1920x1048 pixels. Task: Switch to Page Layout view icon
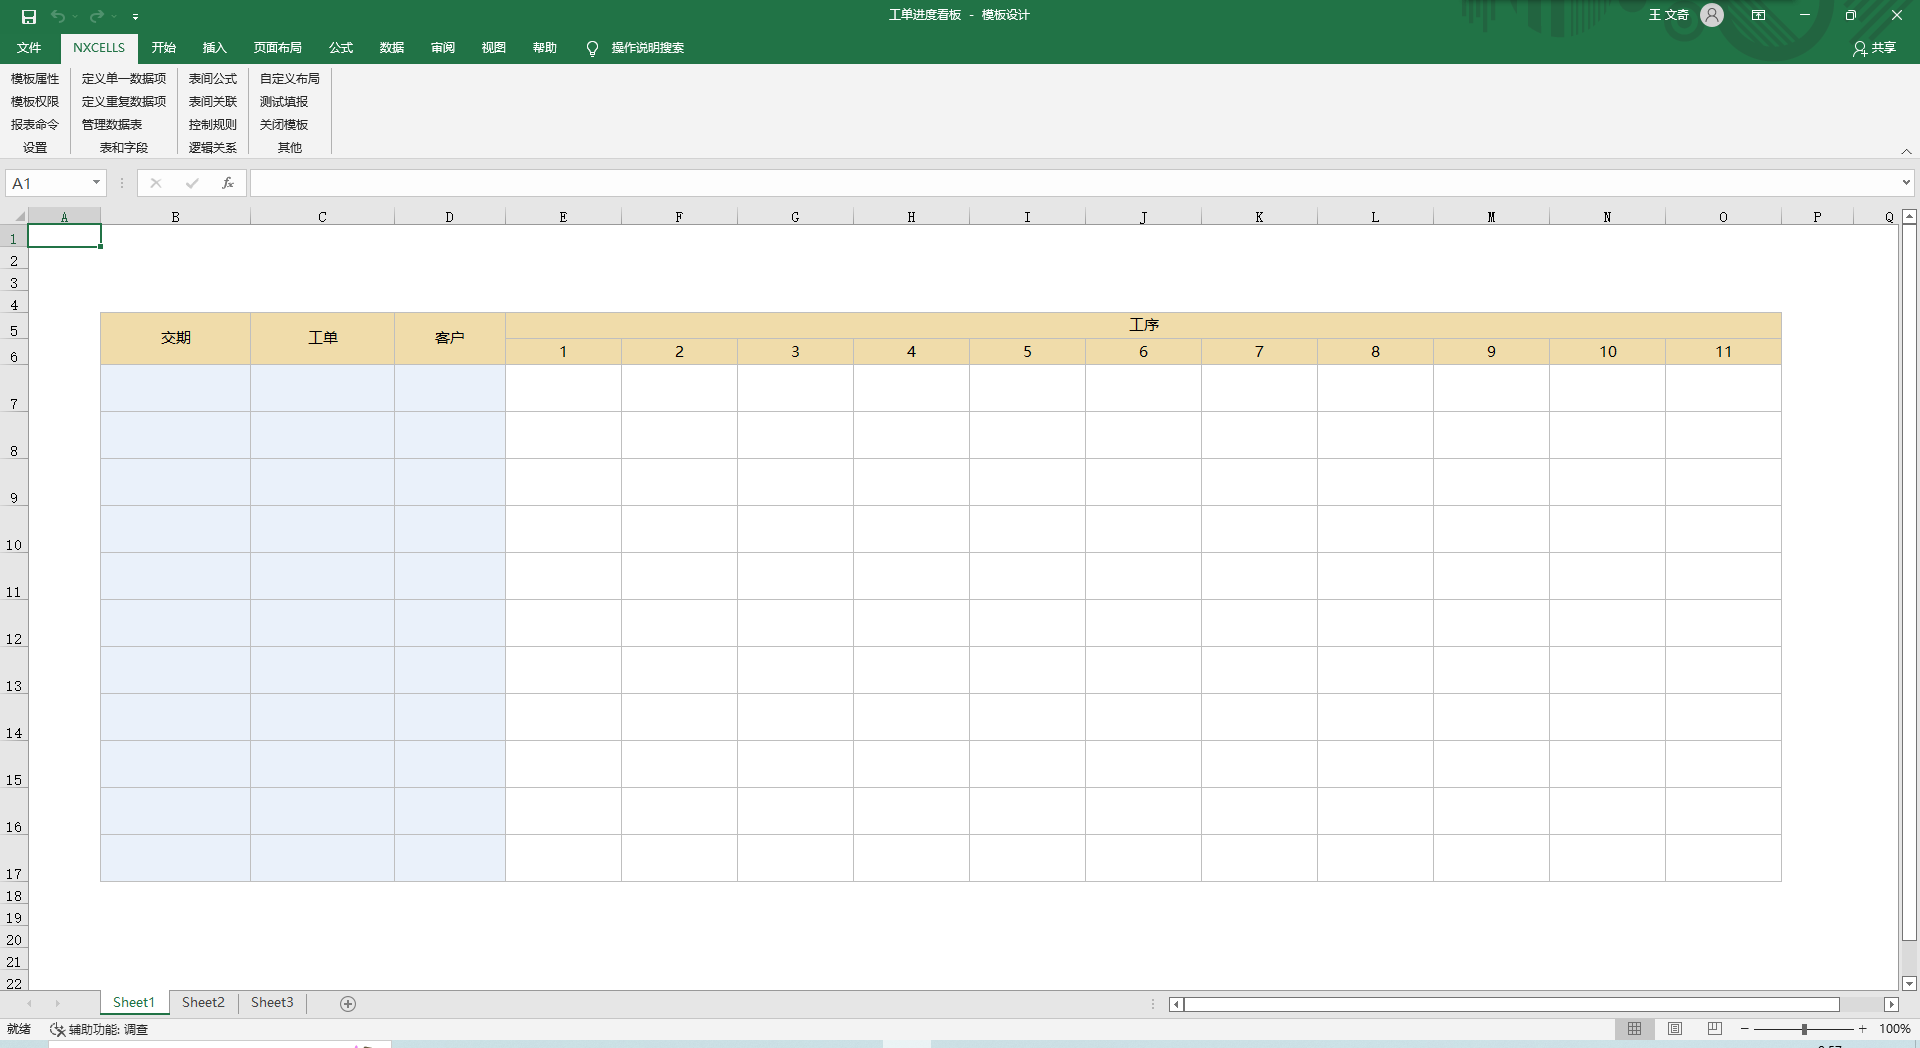pos(1675,1029)
